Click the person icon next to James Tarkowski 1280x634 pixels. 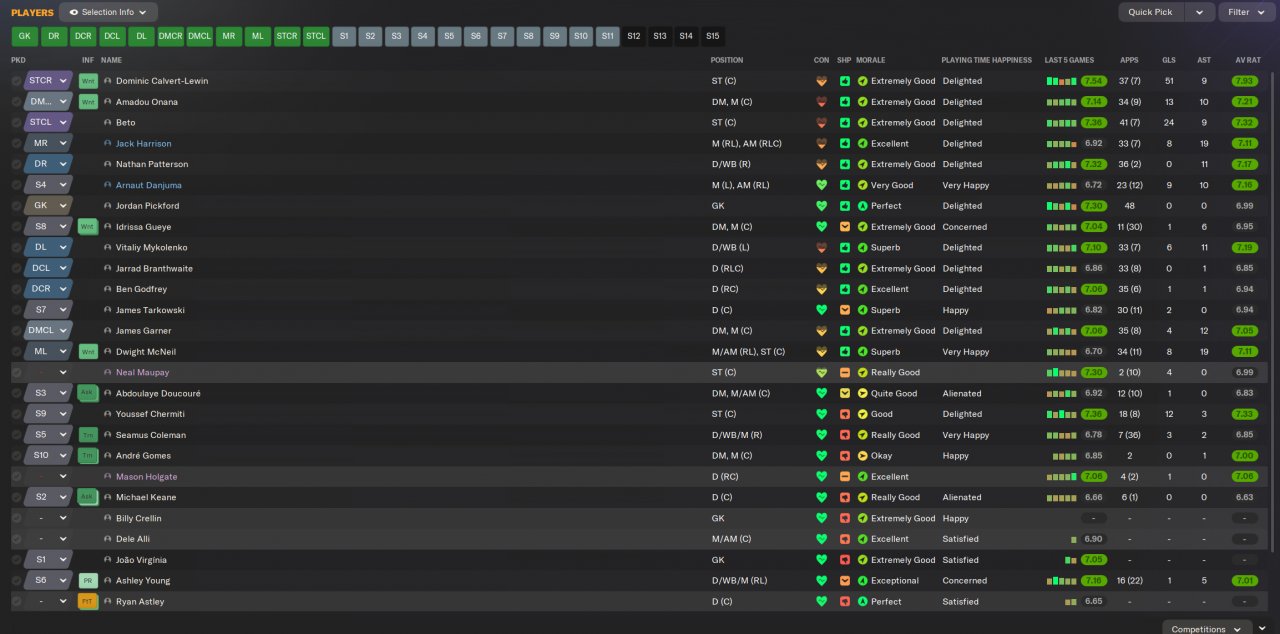pos(108,310)
